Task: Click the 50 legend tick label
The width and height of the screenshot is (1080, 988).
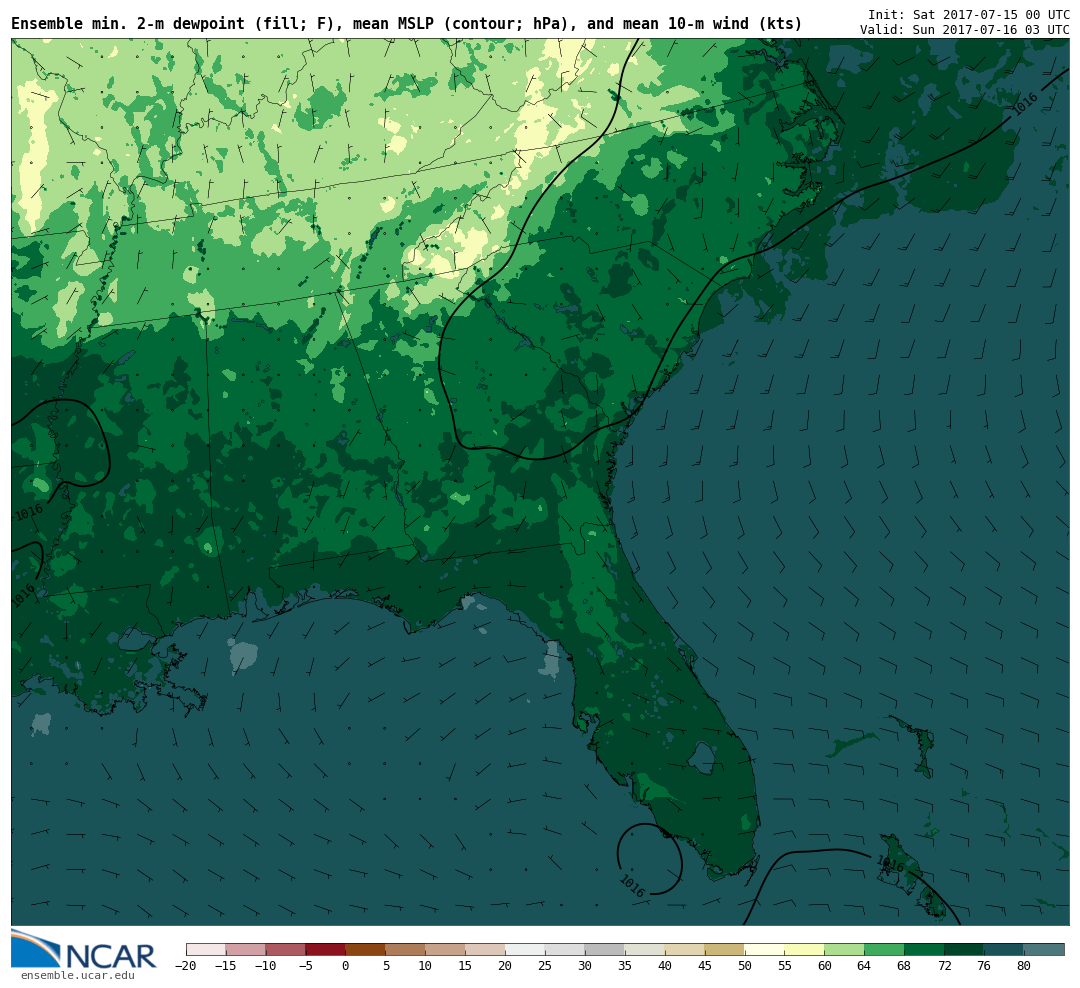Action: coord(745,966)
